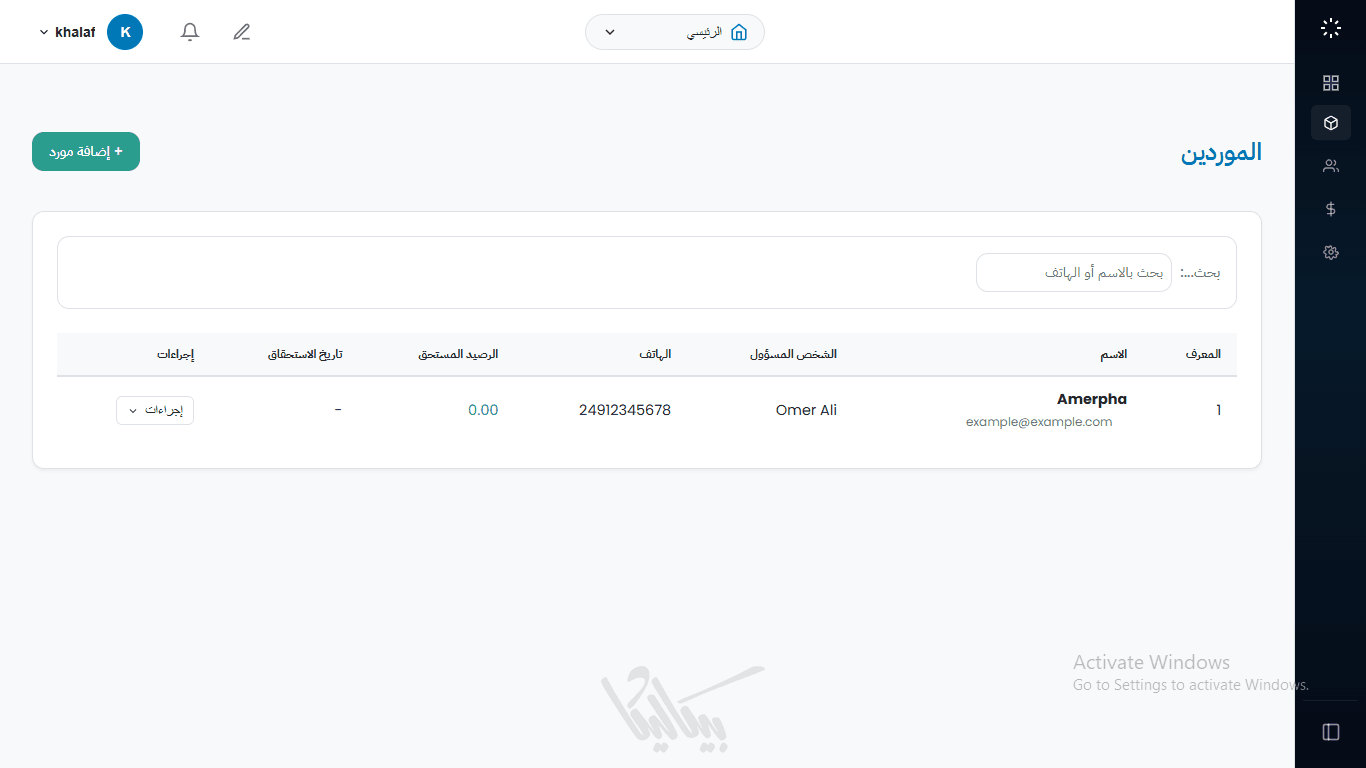Open the dashboard grid icon in sidebar
1366x768 pixels.
[x=1330, y=83]
